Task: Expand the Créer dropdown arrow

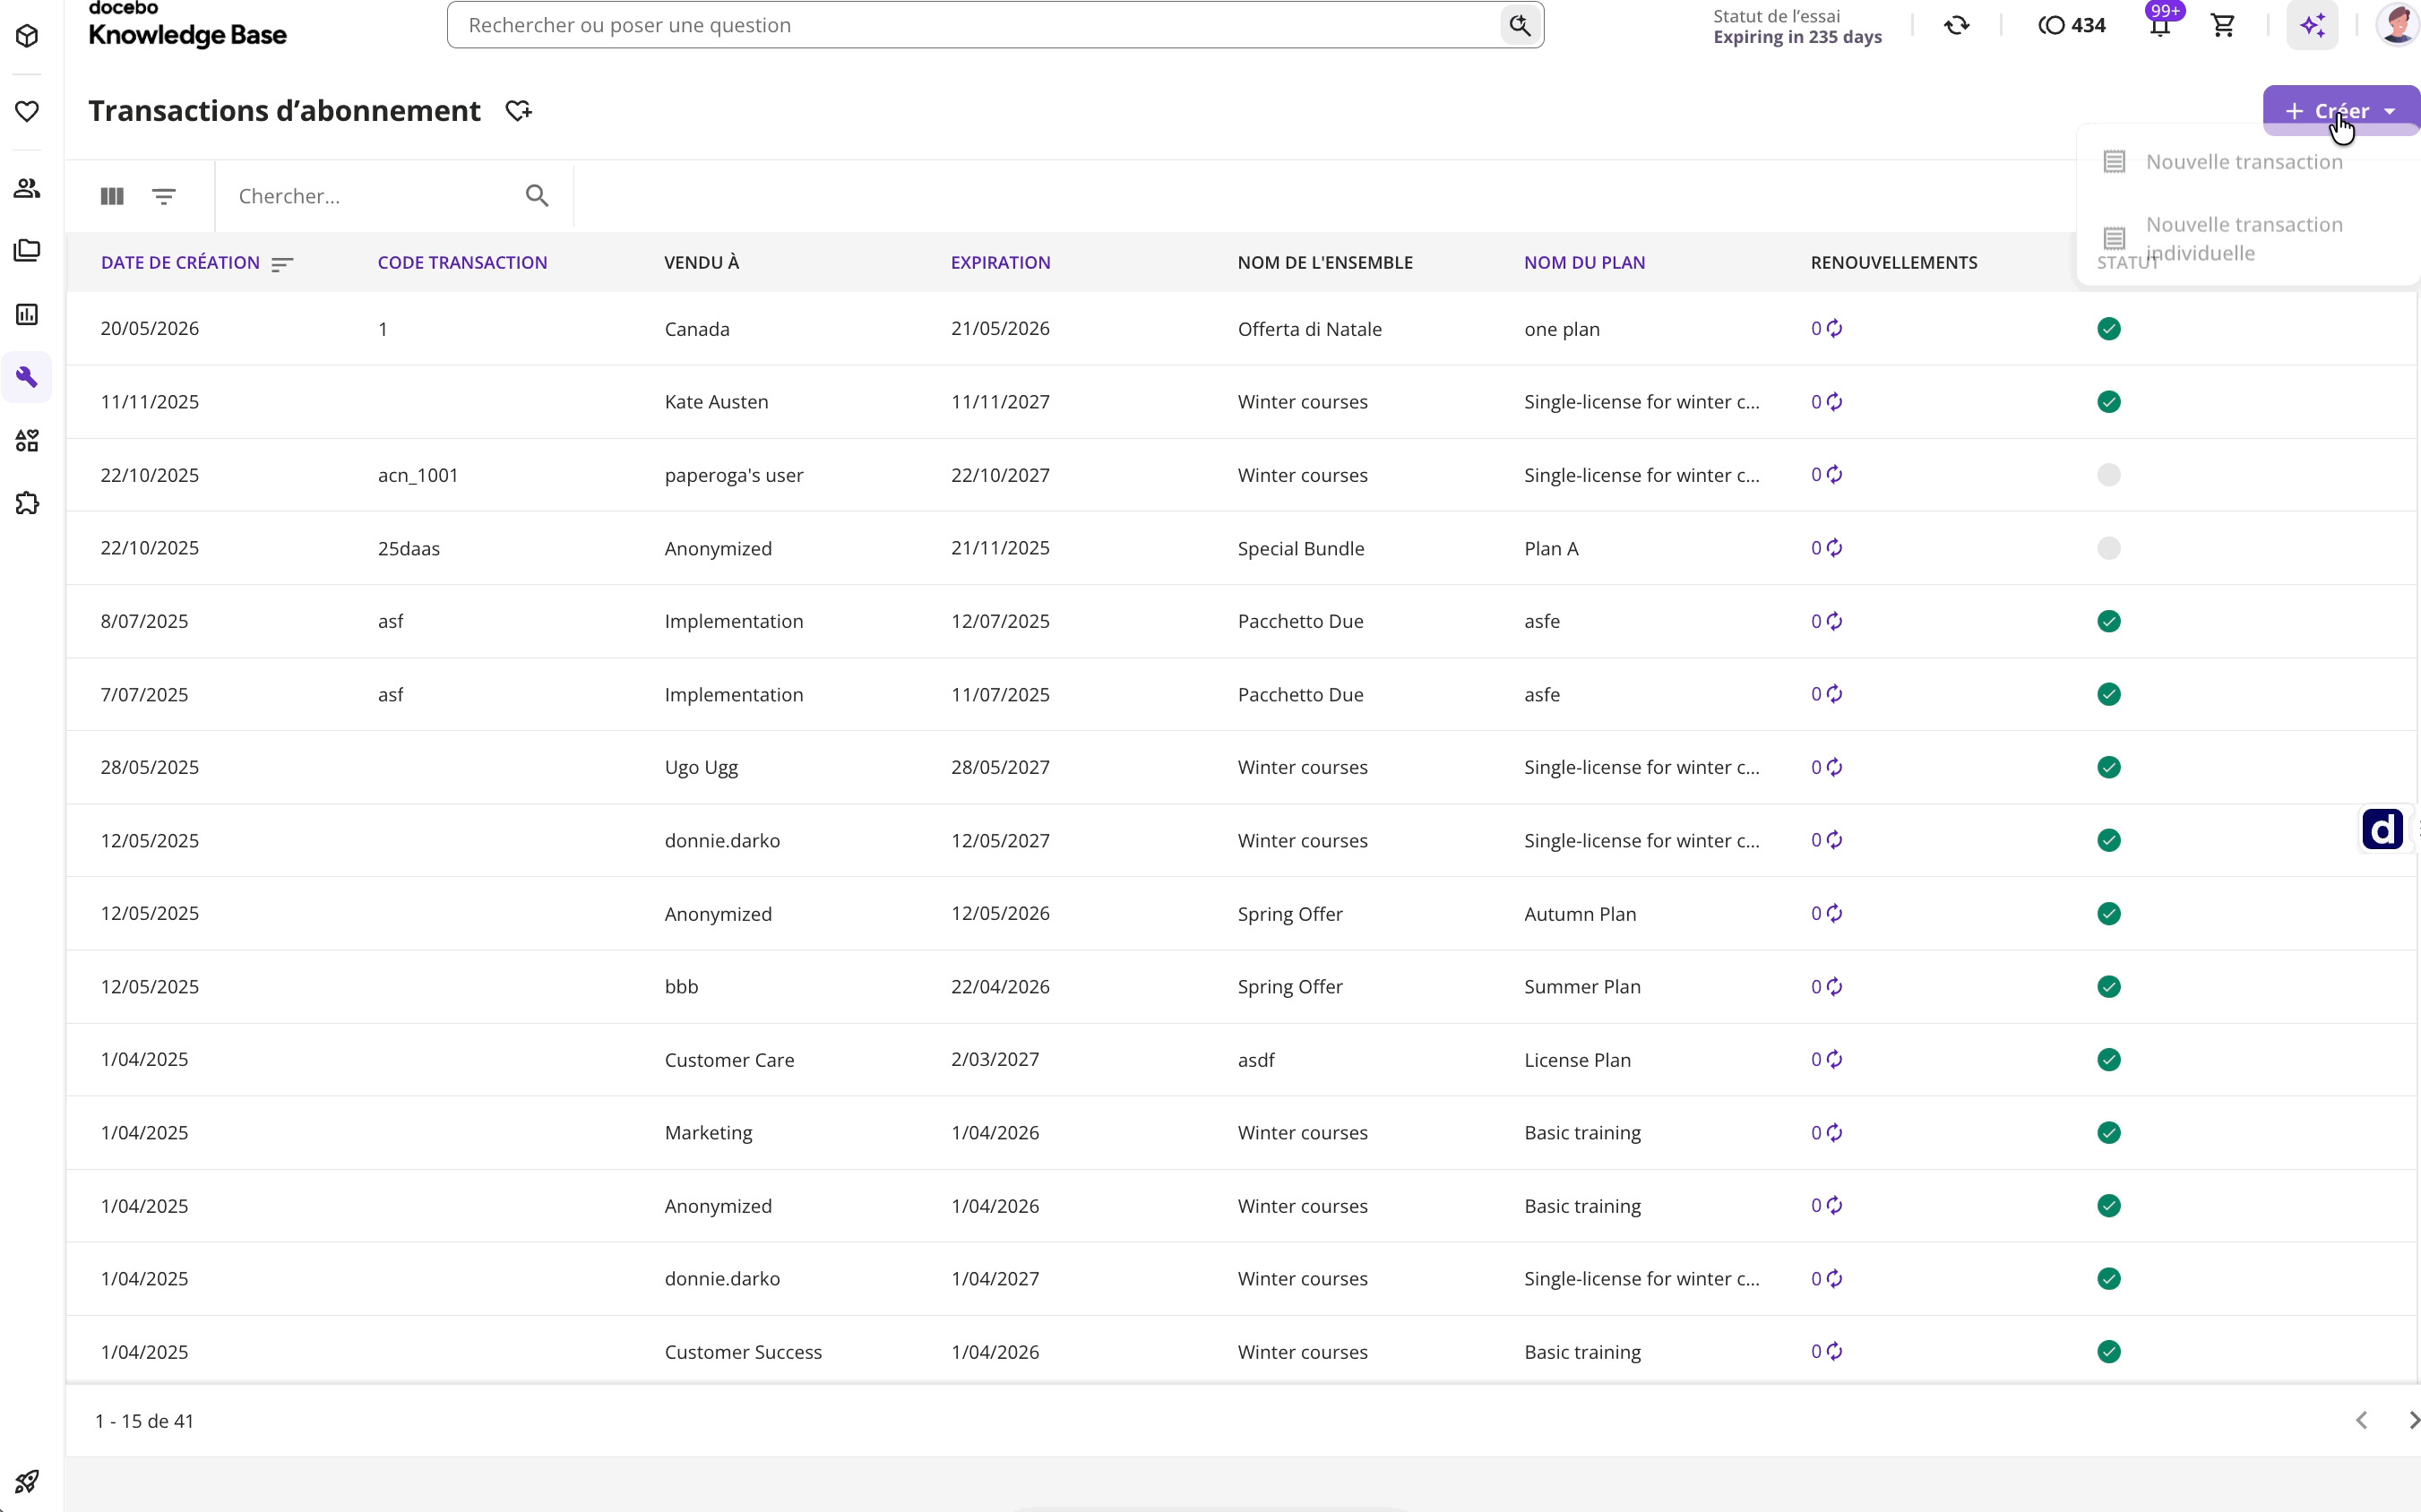Action: [x=2390, y=111]
